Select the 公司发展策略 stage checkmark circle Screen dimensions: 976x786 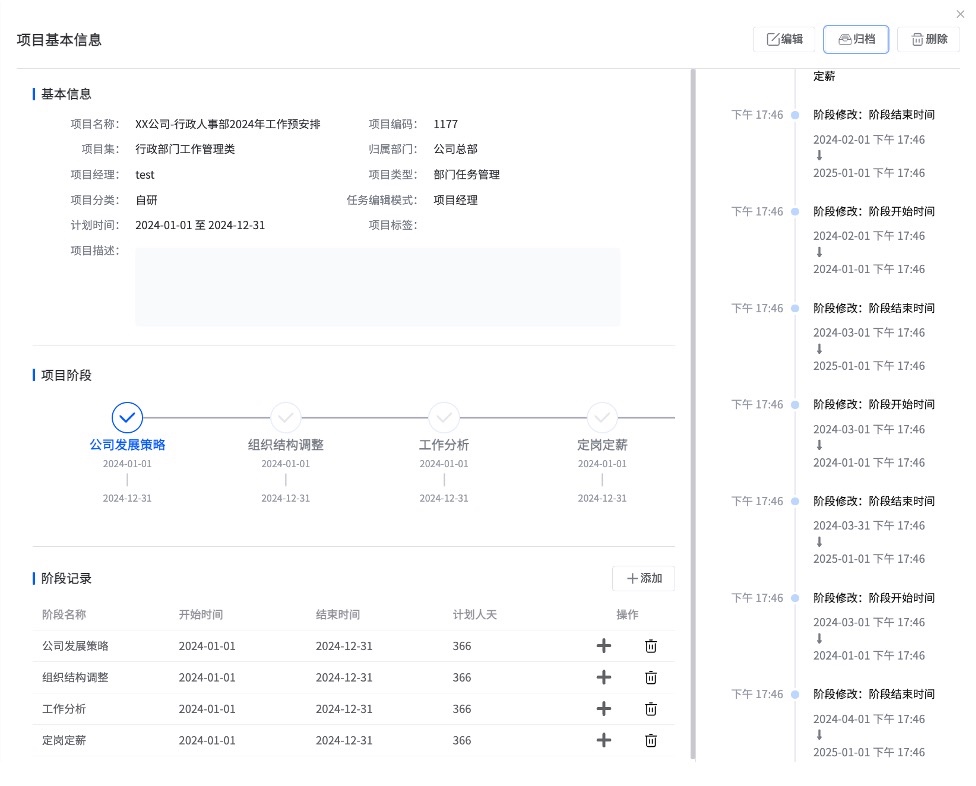click(127, 418)
